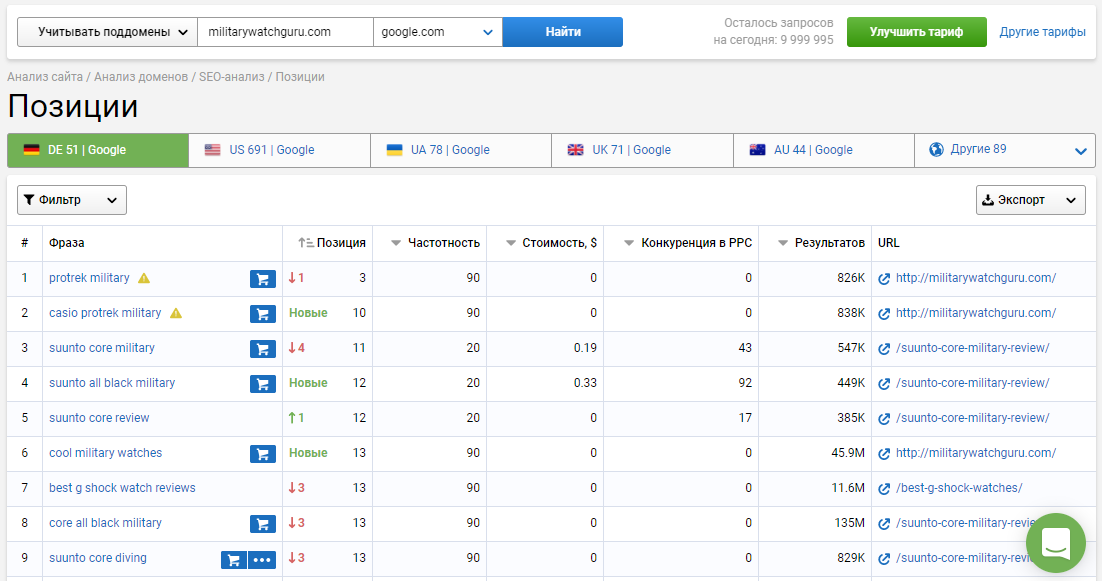Click Новые label in casio protrek military row
Screen dimensions: 1102x581
pyautogui.click(x=308, y=313)
